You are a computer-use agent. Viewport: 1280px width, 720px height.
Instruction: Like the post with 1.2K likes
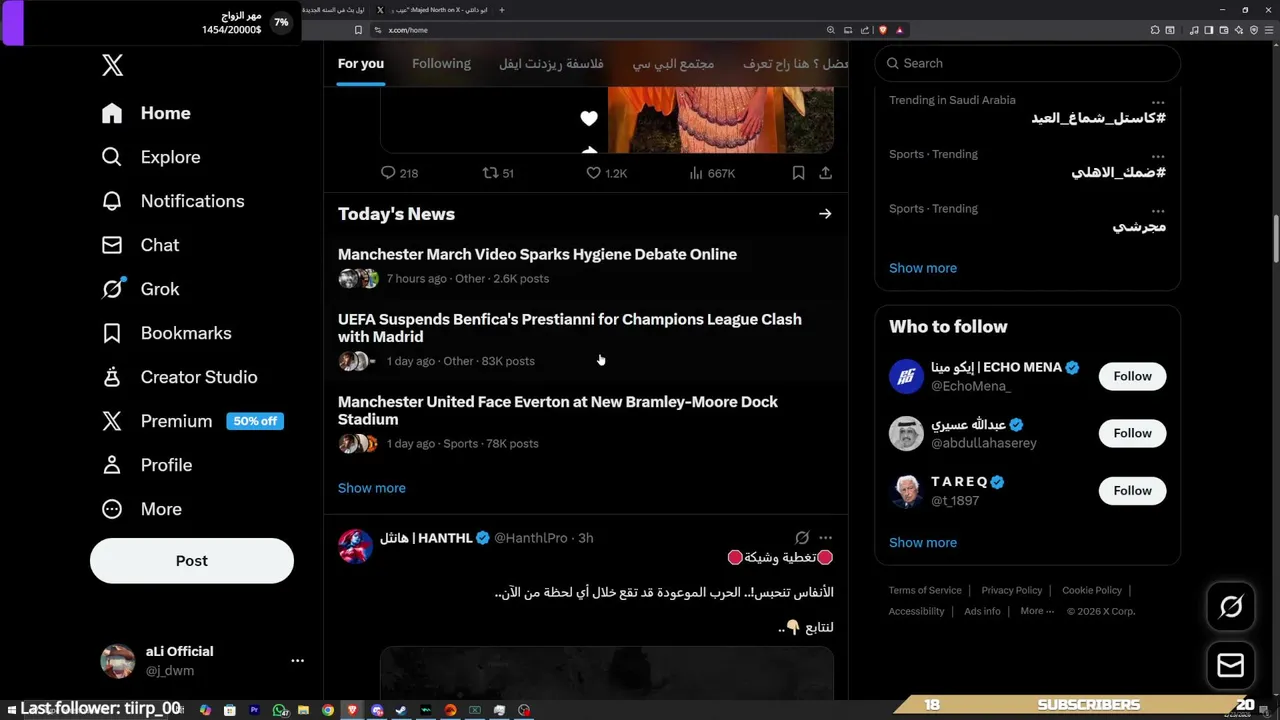pyautogui.click(x=593, y=173)
